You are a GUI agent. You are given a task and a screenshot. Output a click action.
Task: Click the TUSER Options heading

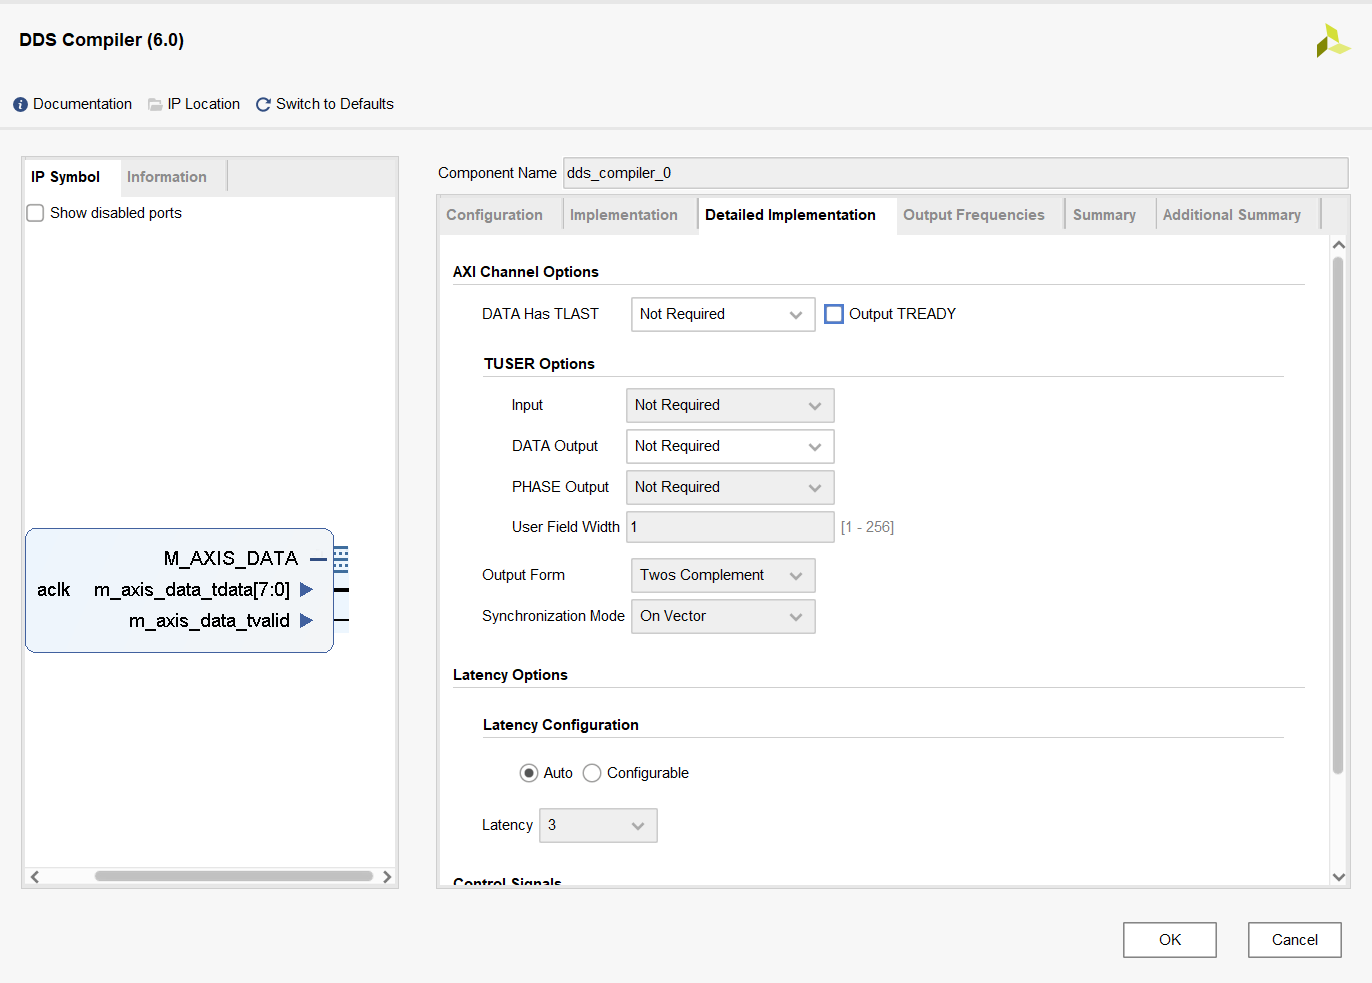(539, 364)
